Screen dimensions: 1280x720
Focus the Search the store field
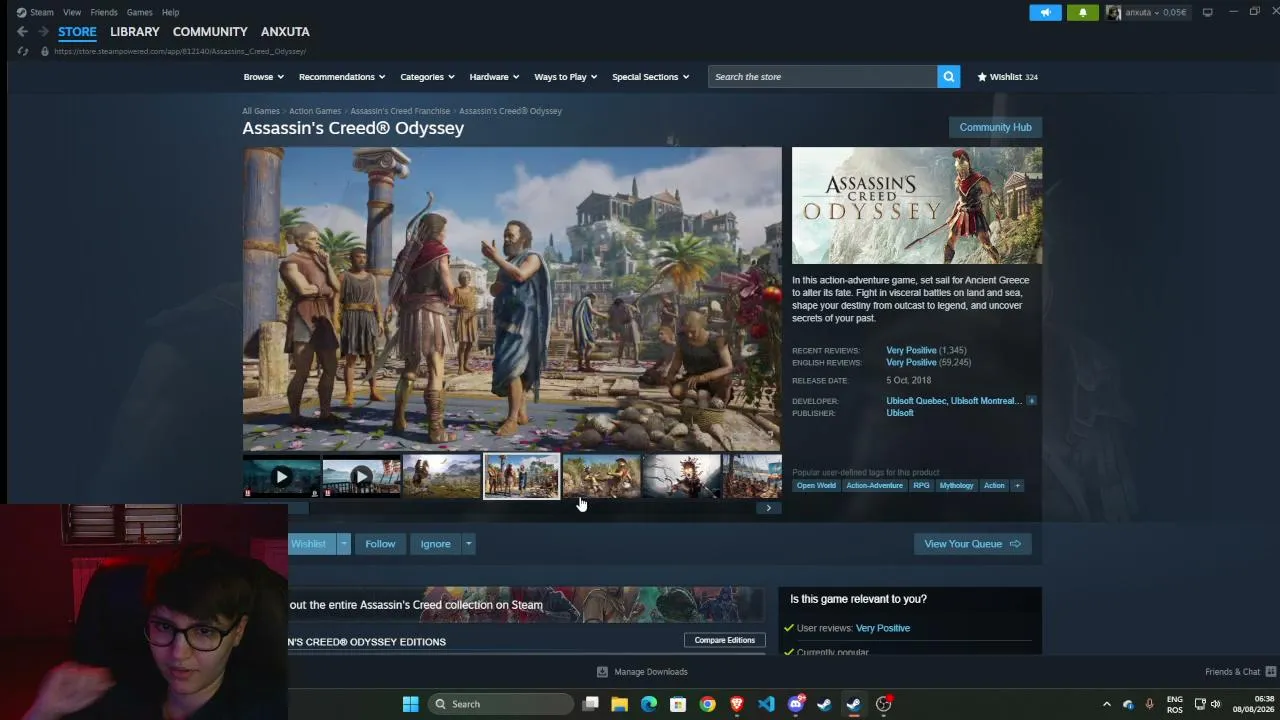pos(823,77)
